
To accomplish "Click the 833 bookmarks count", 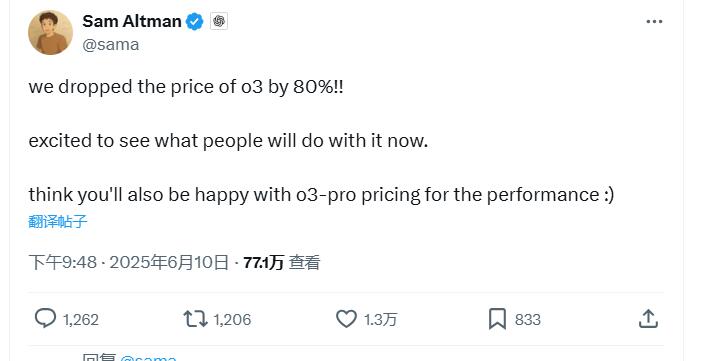I will (x=528, y=319).
